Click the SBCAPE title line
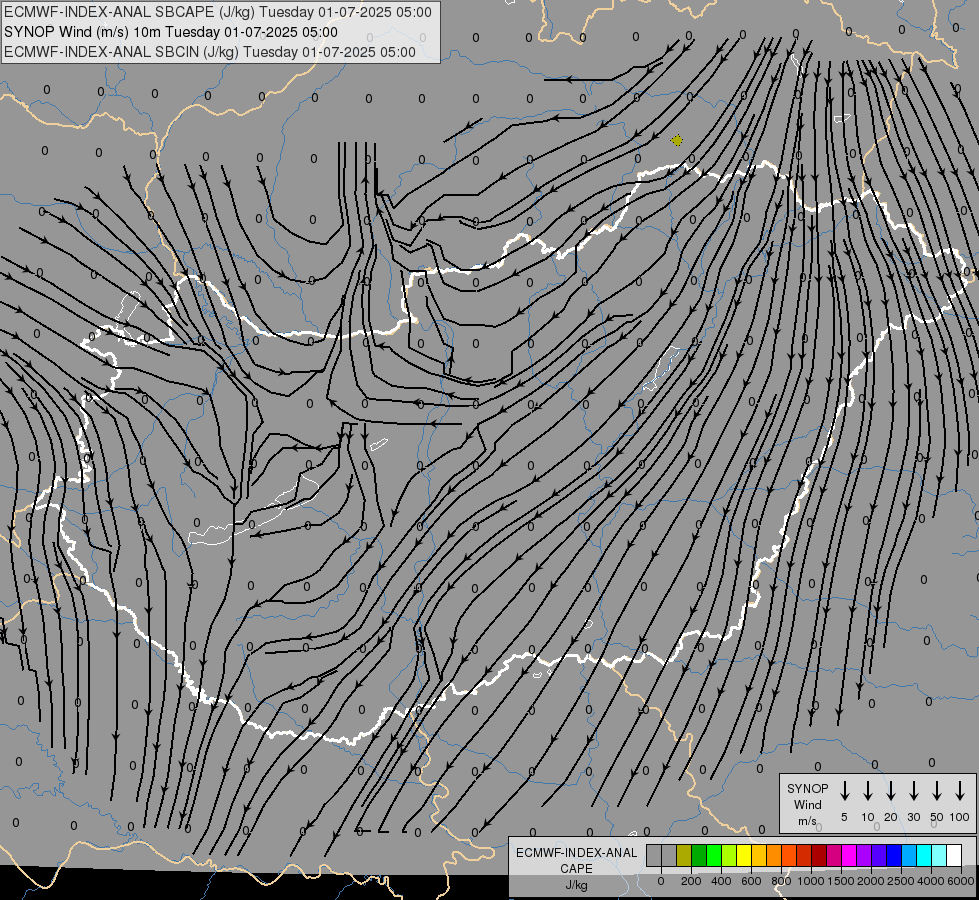 coord(217,12)
